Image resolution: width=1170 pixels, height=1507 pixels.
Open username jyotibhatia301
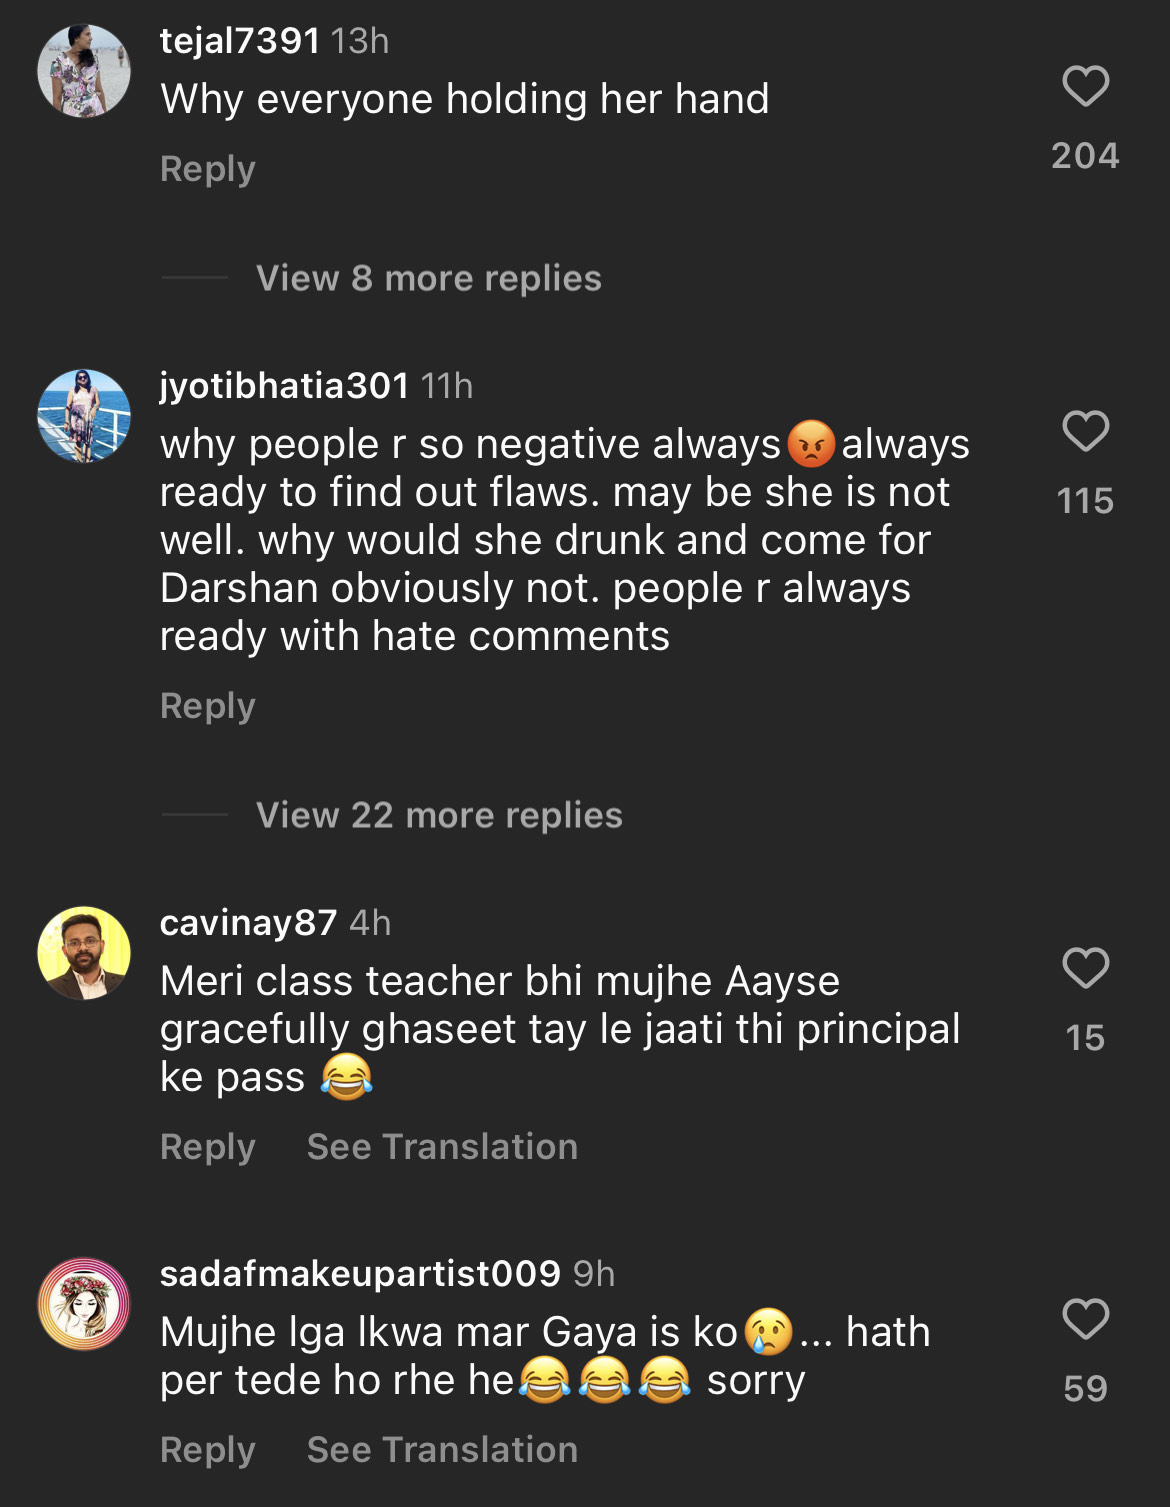point(284,386)
